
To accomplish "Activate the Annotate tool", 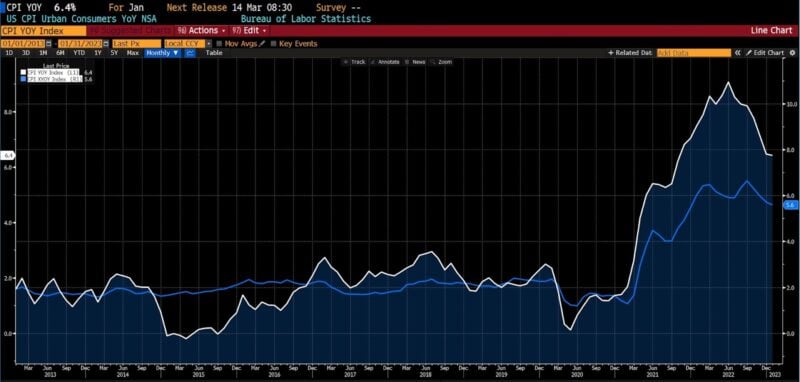I will tap(385, 62).
